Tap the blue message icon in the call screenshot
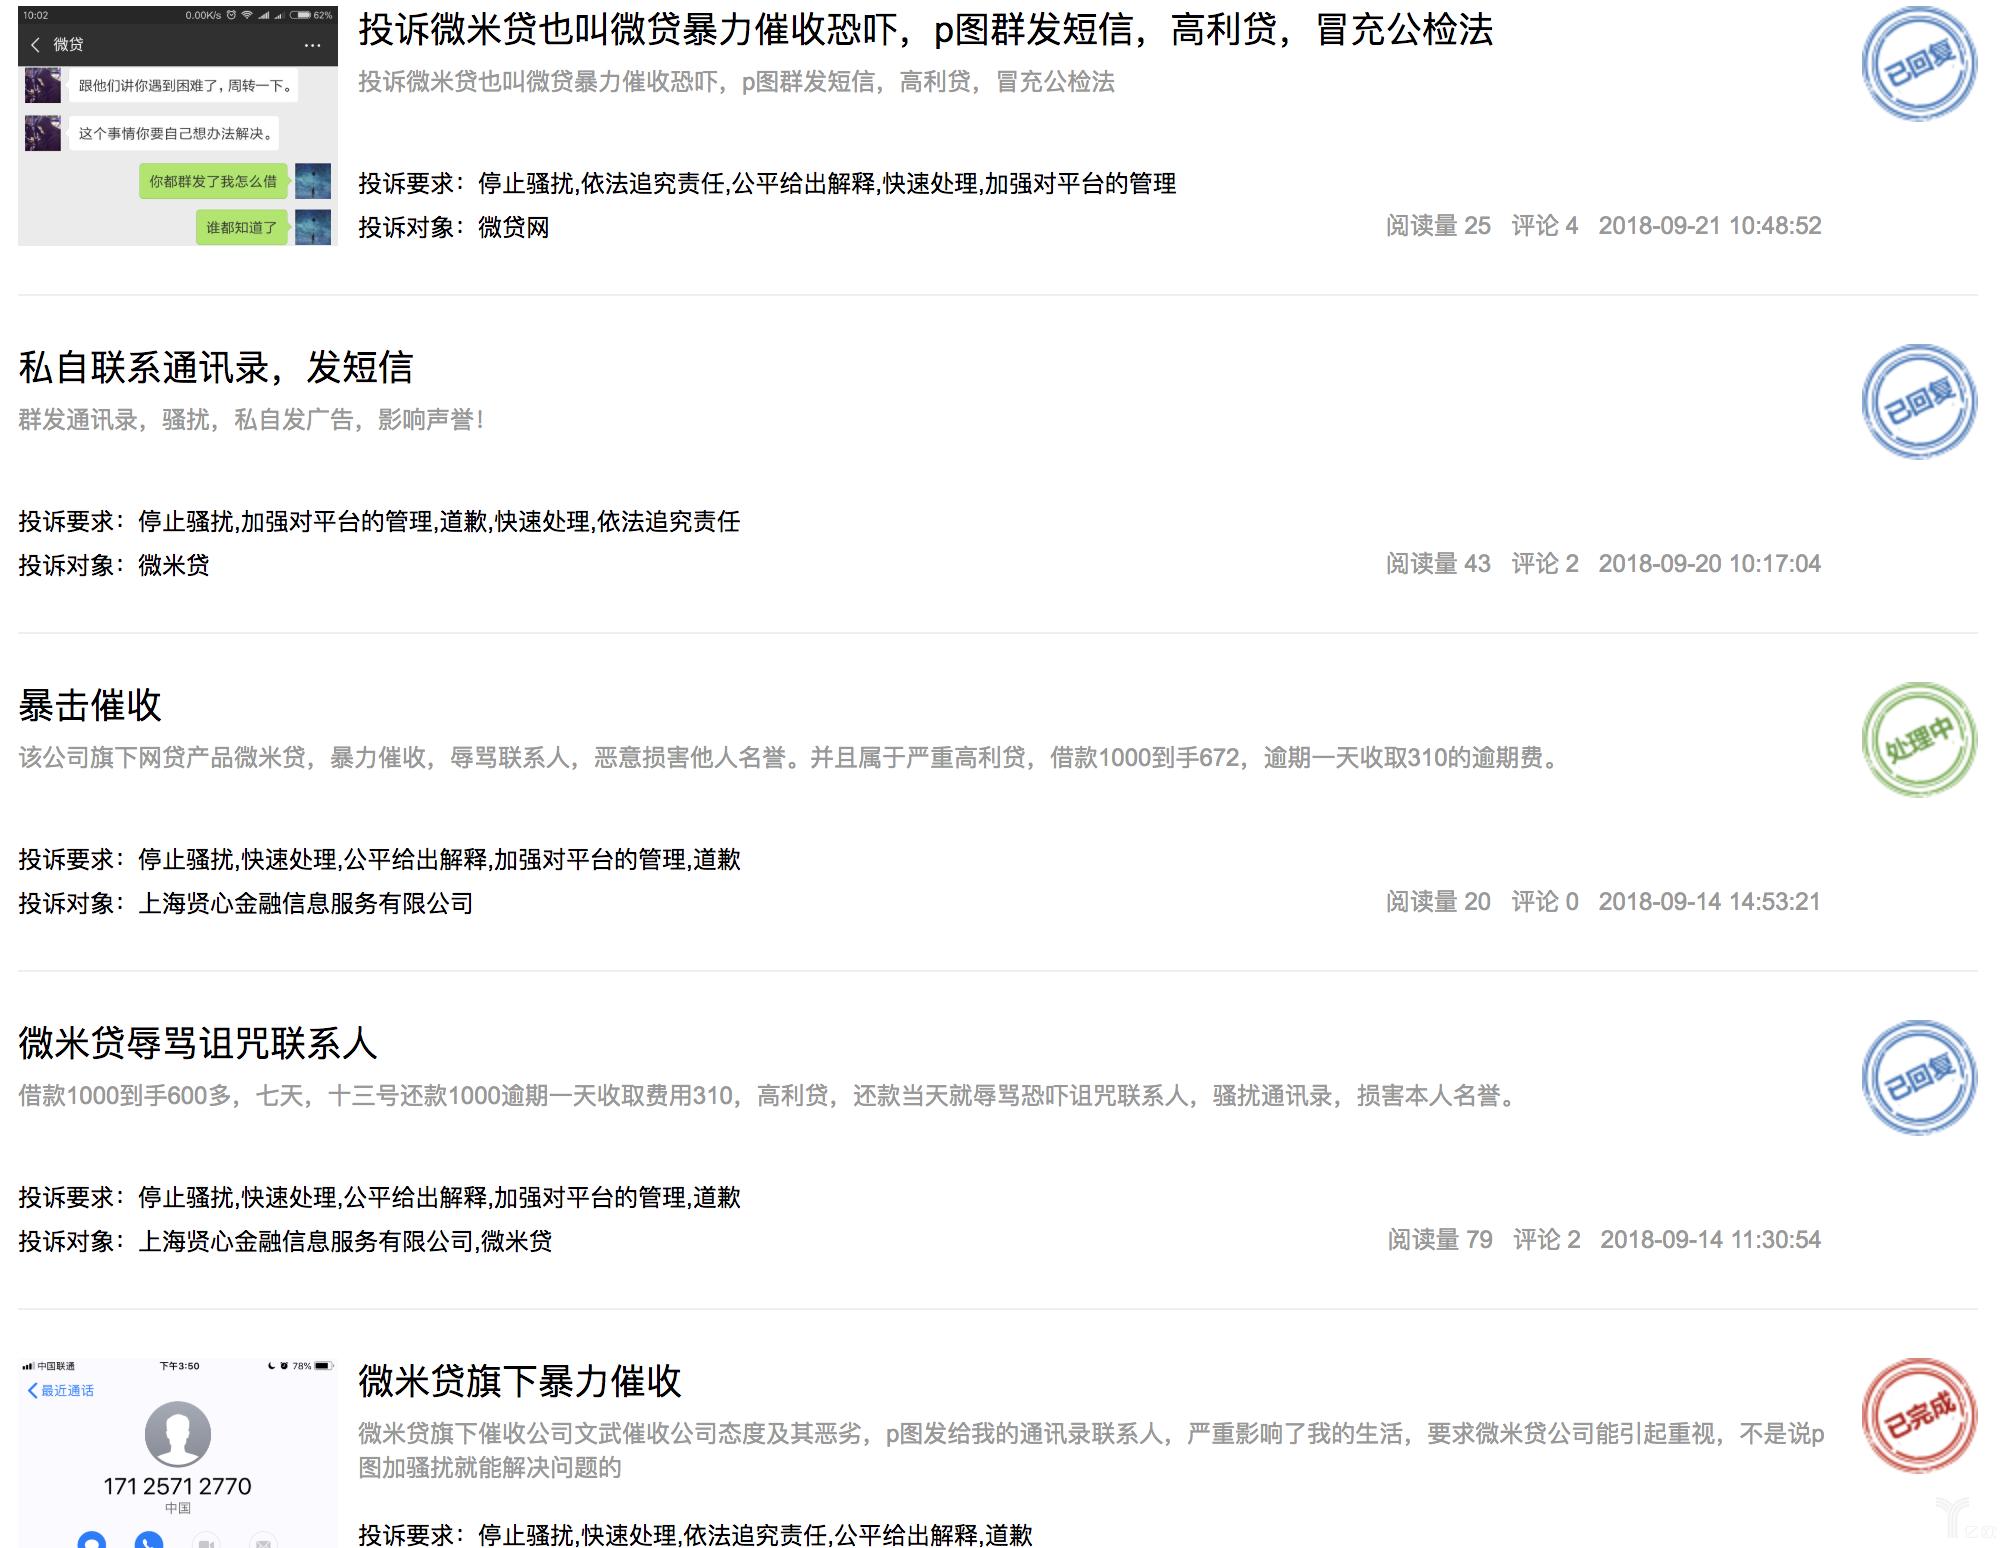 pyautogui.click(x=92, y=1543)
